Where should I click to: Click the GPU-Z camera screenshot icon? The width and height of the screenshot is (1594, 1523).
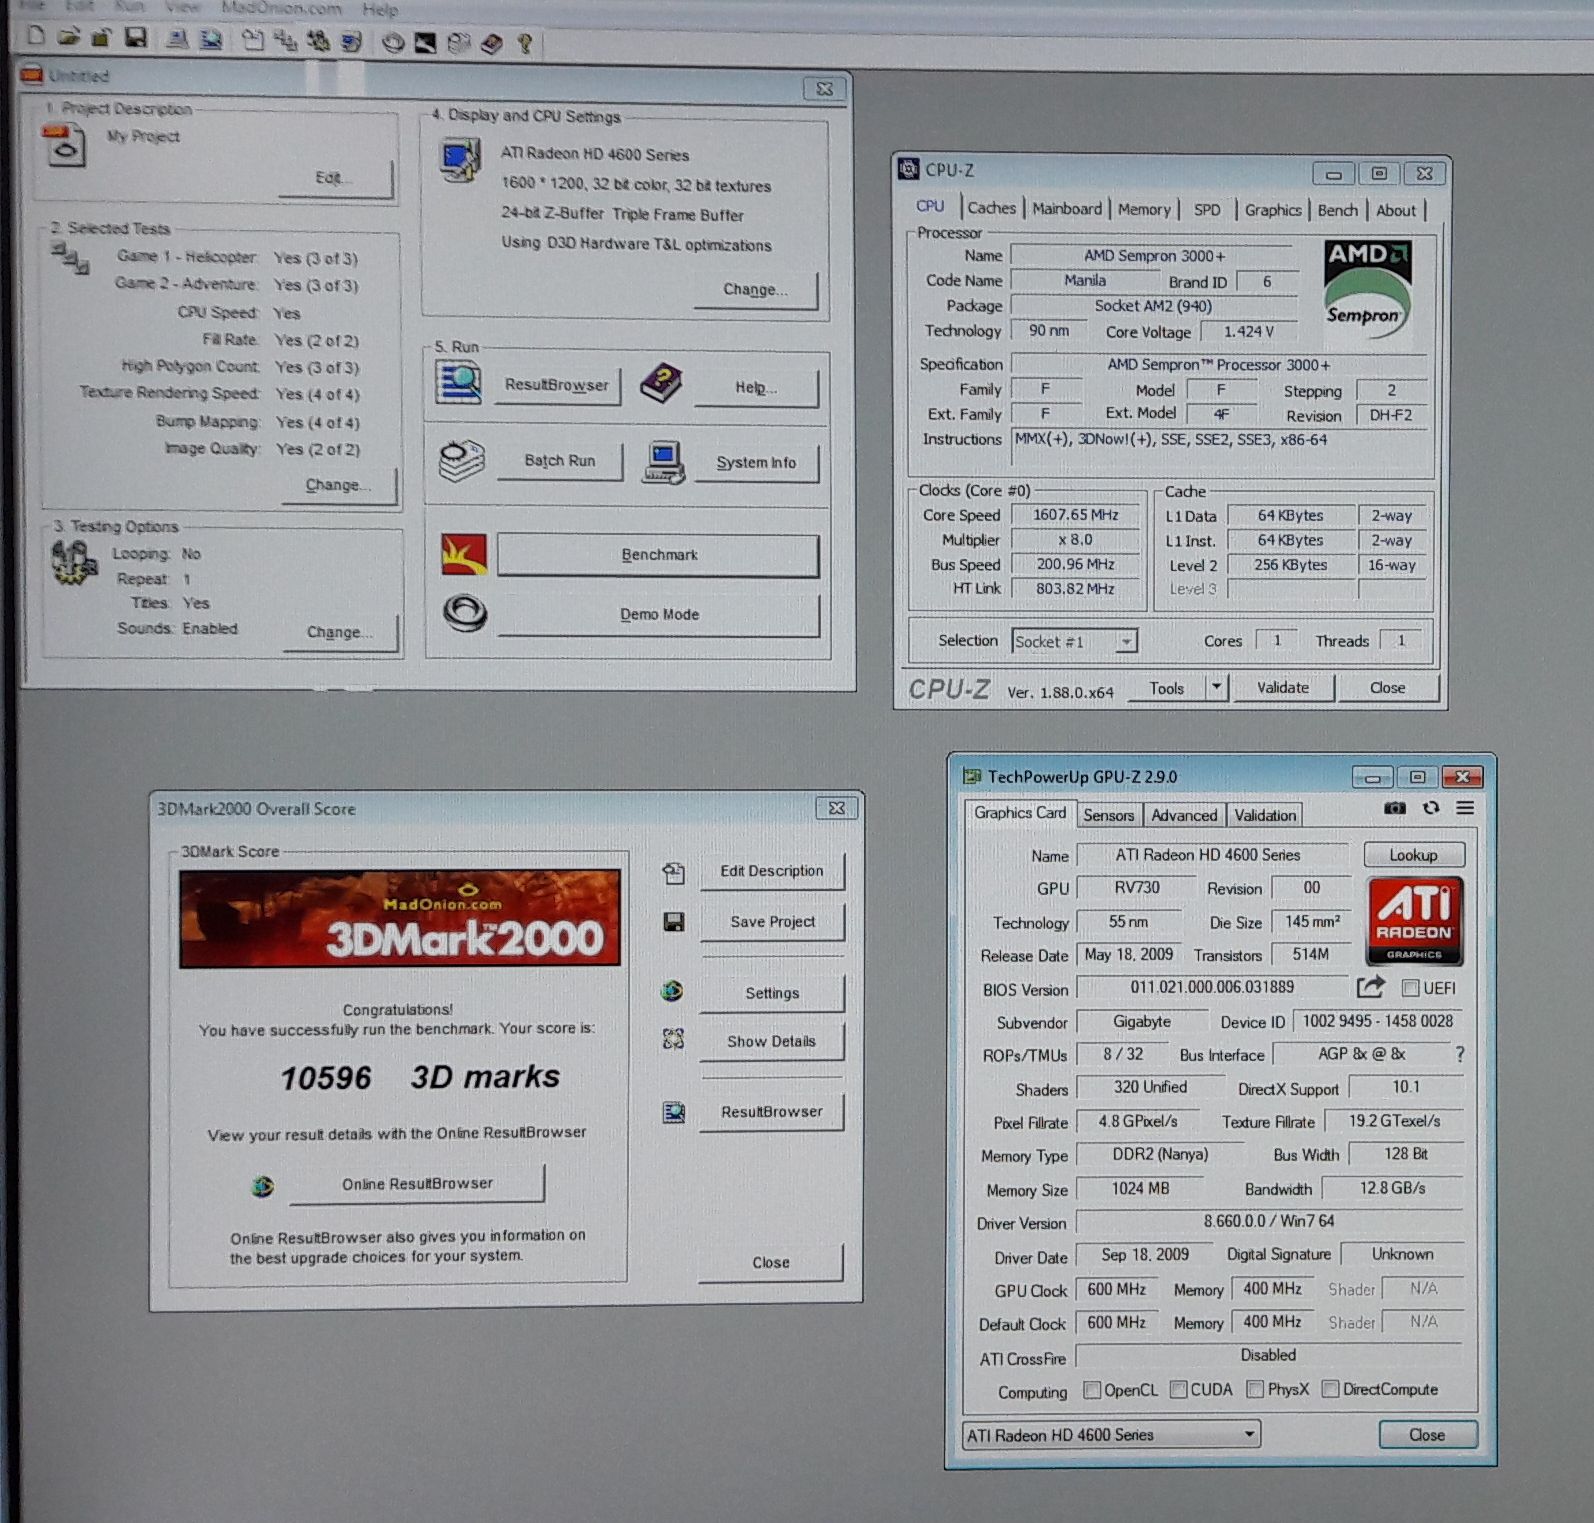(1395, 808)
